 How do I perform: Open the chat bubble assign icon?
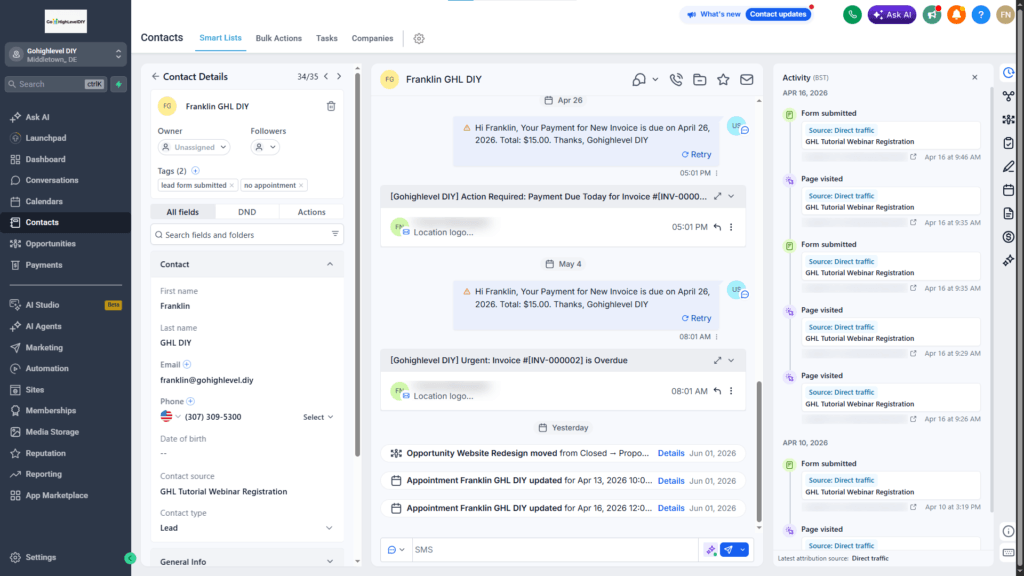639,80
